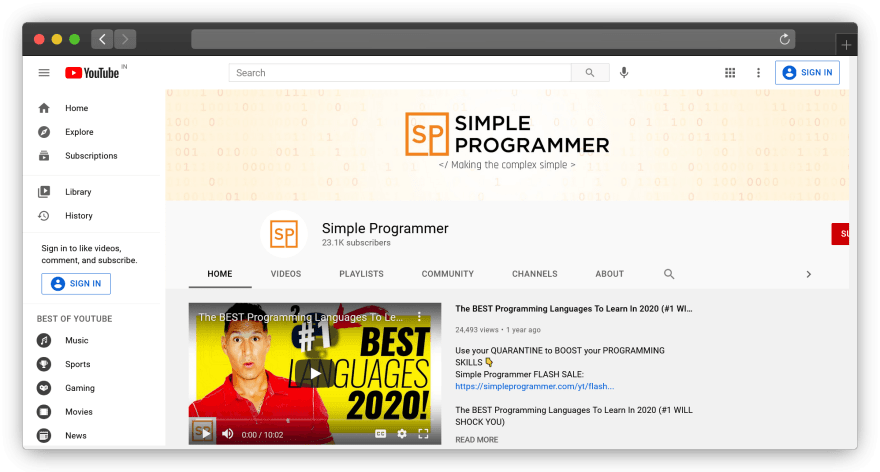880x472 pixels.
Task: Click the '23.1K subscribers' text
Action: 356,243
